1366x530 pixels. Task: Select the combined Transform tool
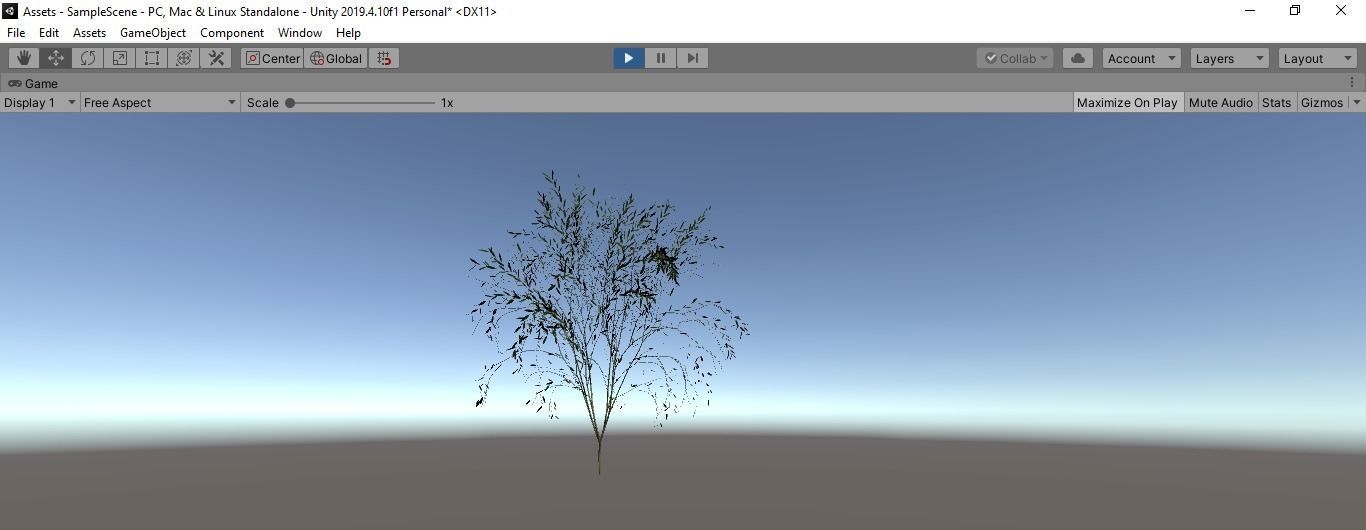click(x=184, y=58)
